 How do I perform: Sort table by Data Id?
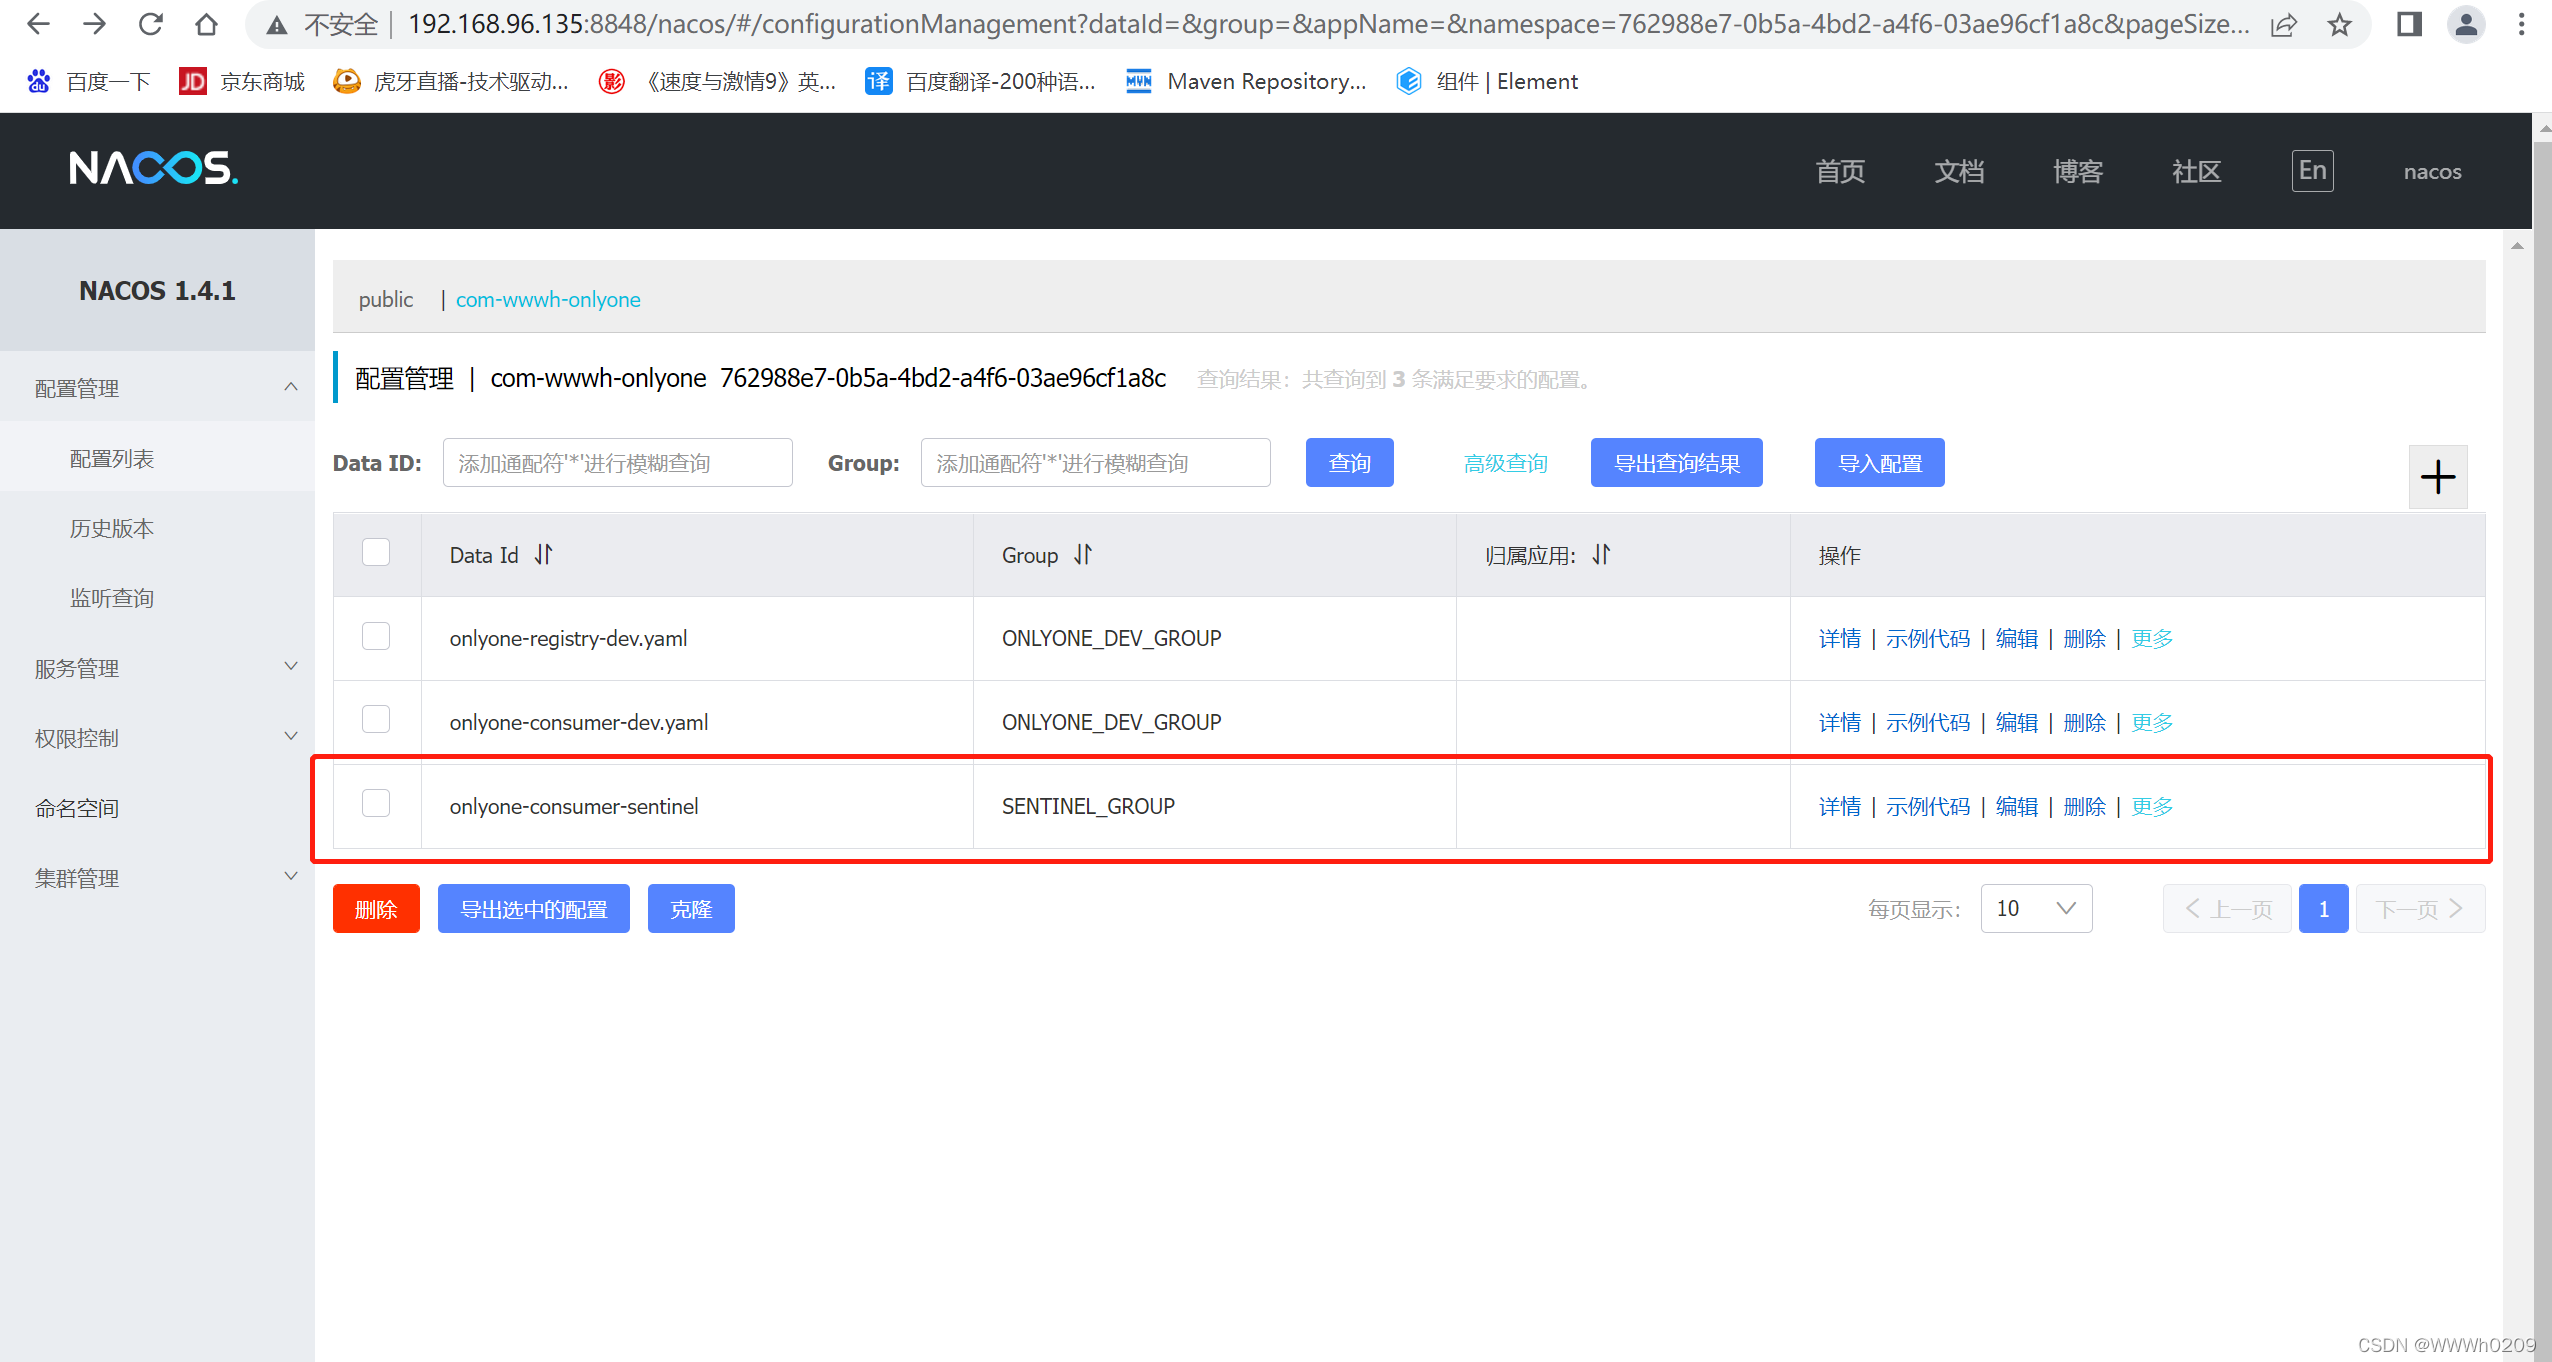click(x=544, y=554)
